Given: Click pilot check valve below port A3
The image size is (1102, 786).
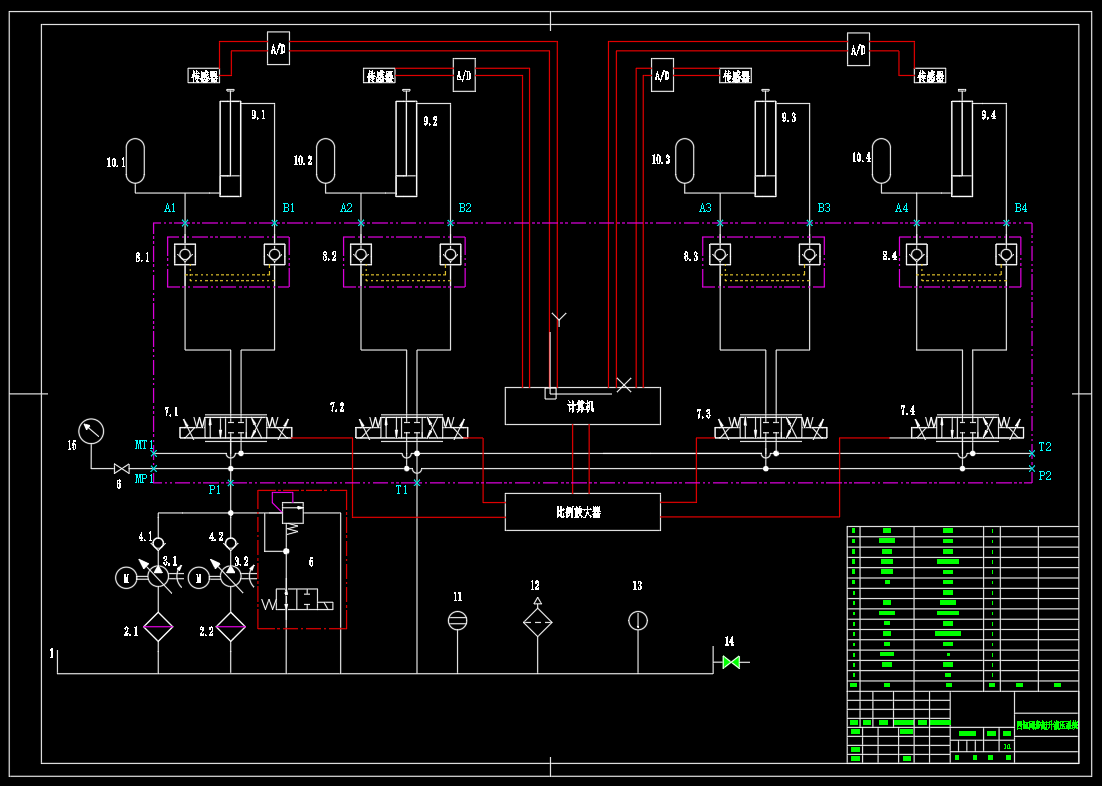Looking at the screenshot, I should 720,255.
